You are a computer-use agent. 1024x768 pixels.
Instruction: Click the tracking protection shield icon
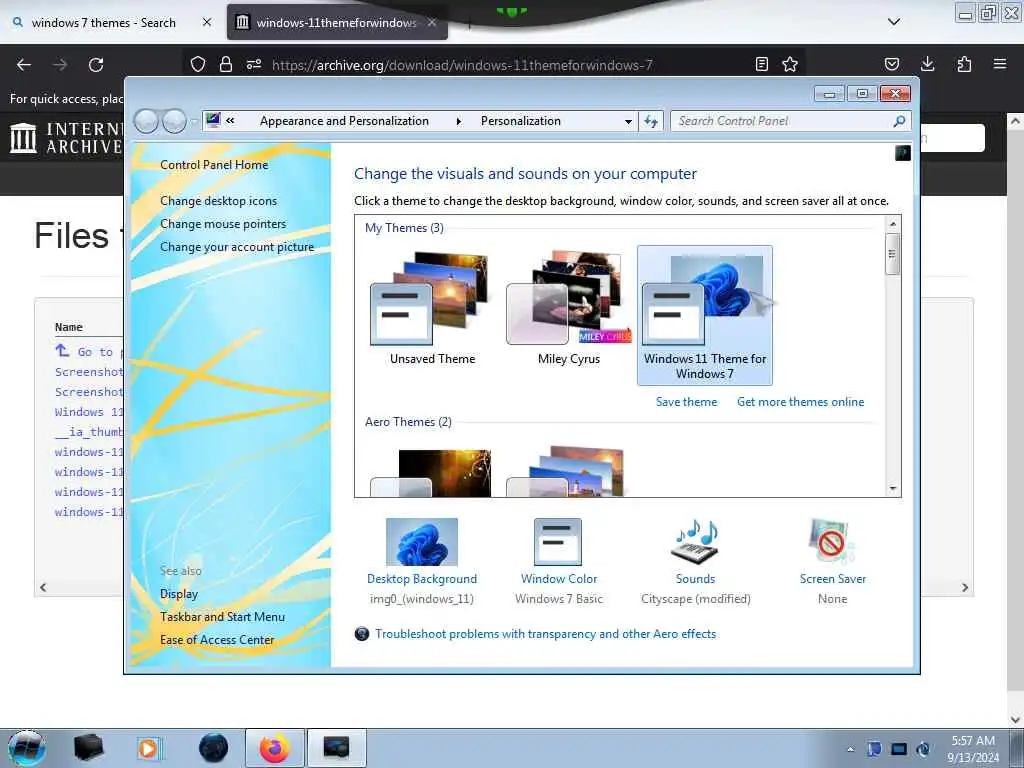pyautogui.click(x=198, y=64)
